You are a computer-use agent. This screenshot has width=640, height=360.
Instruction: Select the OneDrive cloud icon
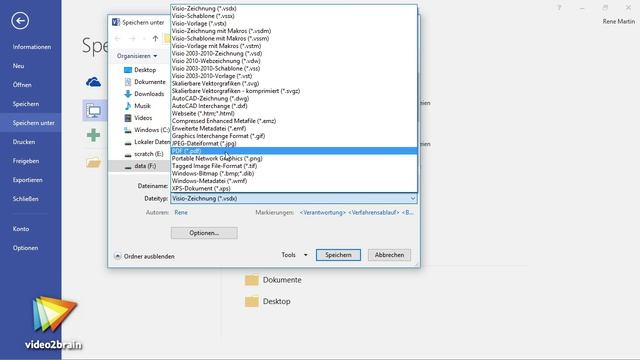[x=93, y=82]
